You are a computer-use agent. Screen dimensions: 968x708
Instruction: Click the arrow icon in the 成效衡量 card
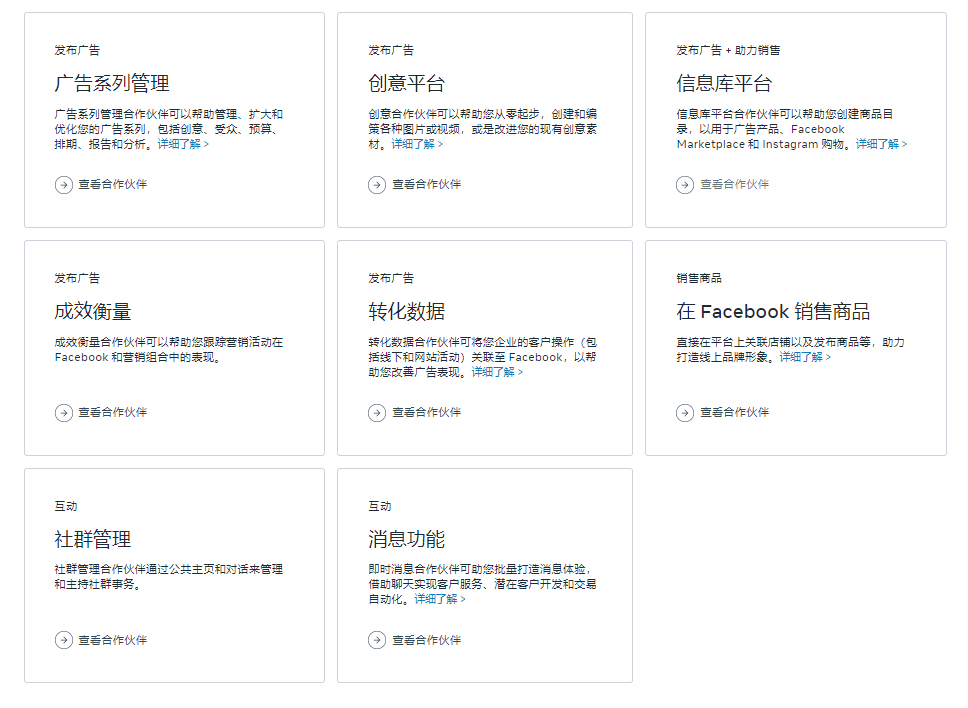63,412
